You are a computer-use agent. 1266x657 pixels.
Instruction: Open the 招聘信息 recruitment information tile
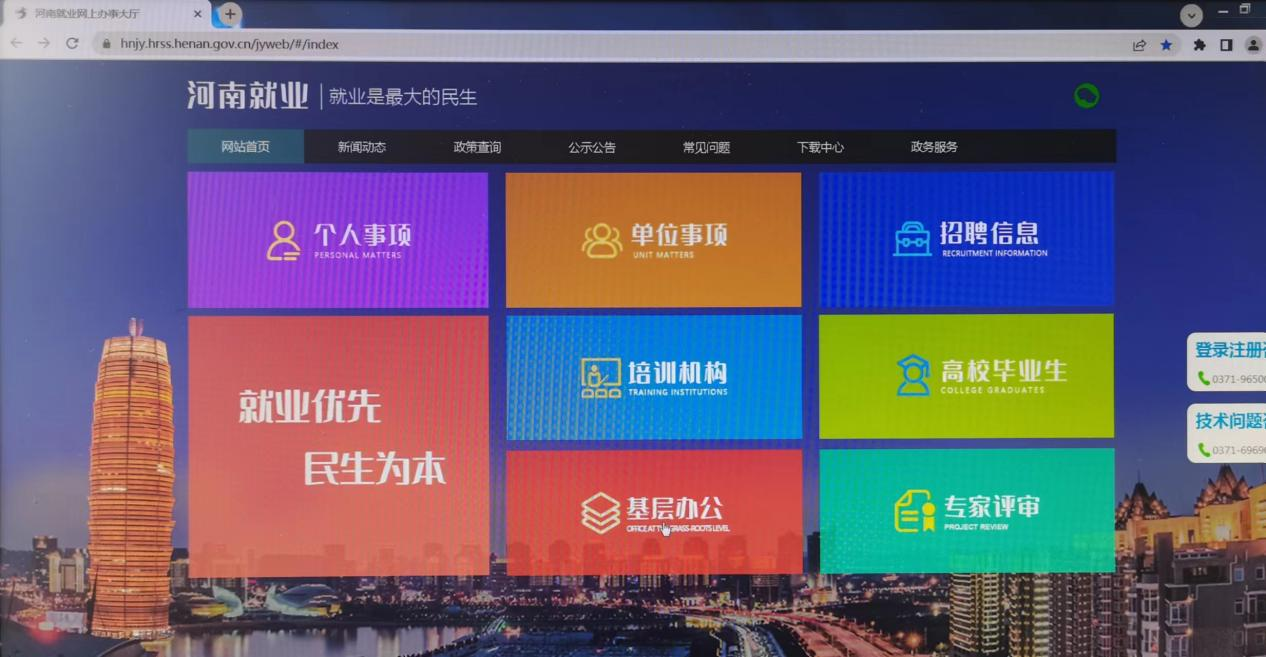[966, 239]
